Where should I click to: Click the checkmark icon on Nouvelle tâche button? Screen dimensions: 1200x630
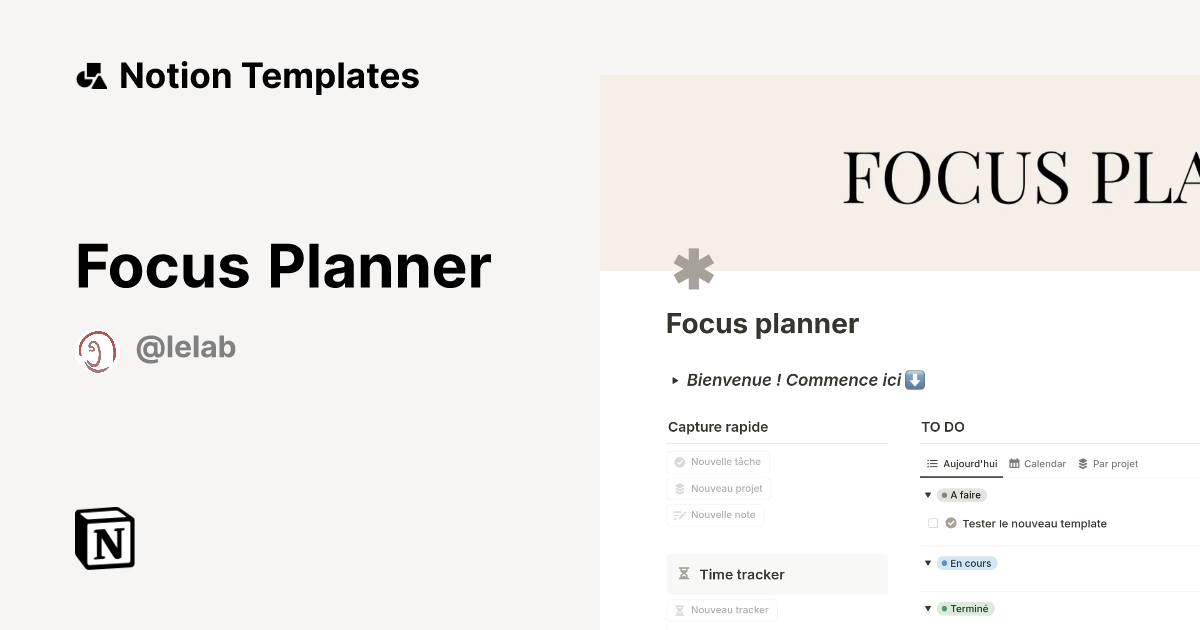coord(681,462)
